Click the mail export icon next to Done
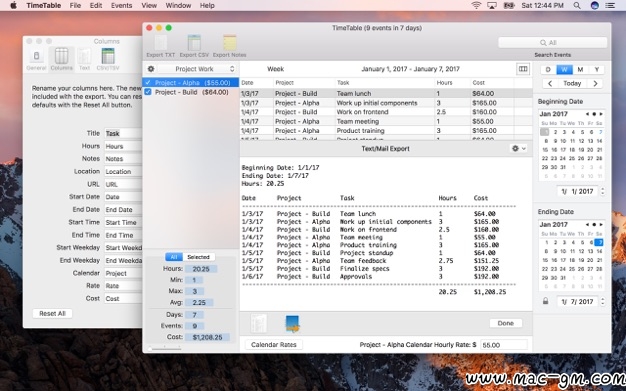The image size is (626, 391). 293,324
